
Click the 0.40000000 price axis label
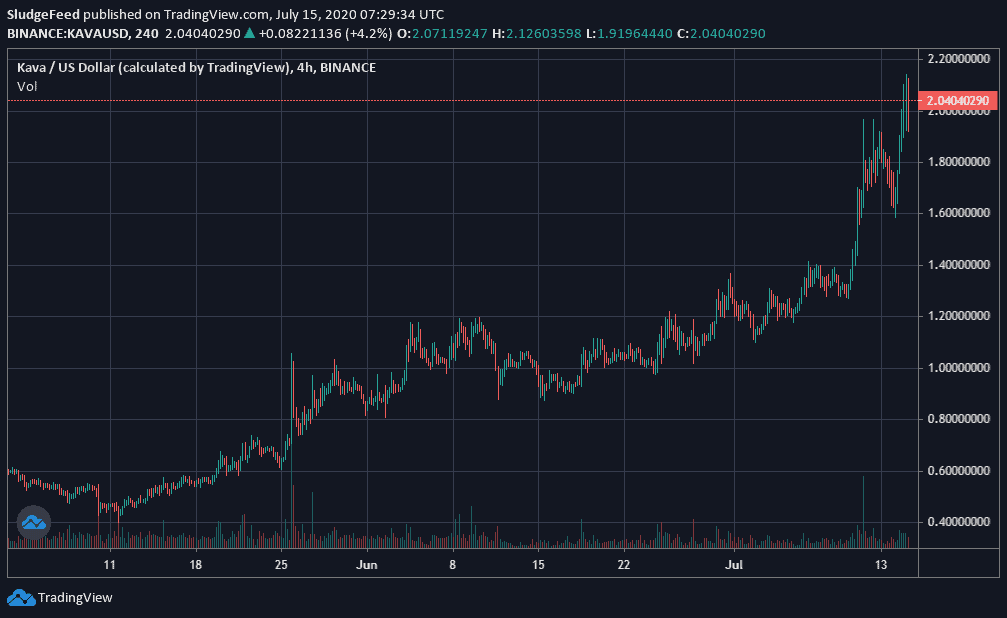click(959, 522)
